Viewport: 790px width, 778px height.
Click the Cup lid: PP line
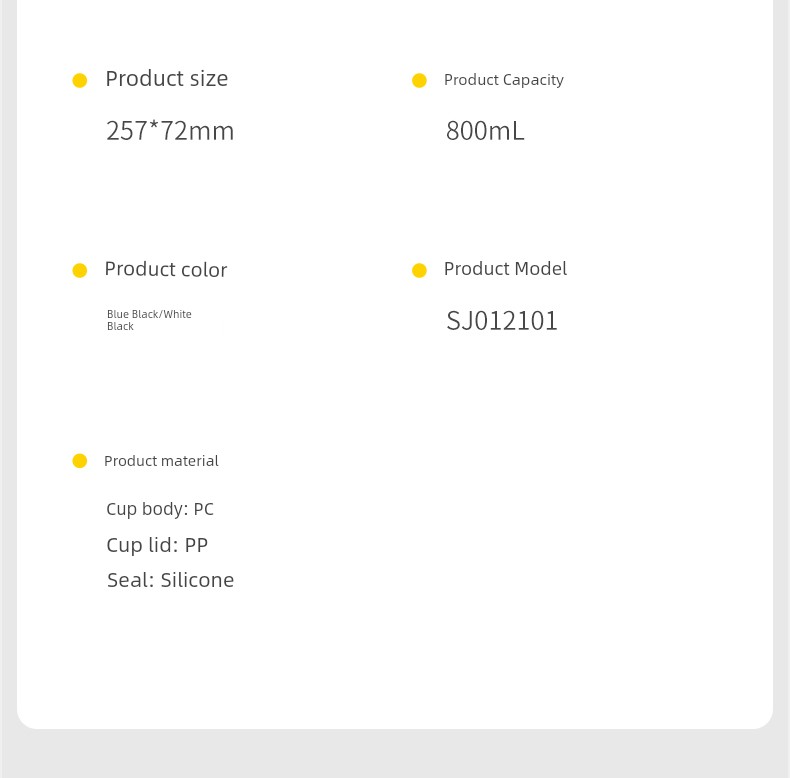click(157, 545)
